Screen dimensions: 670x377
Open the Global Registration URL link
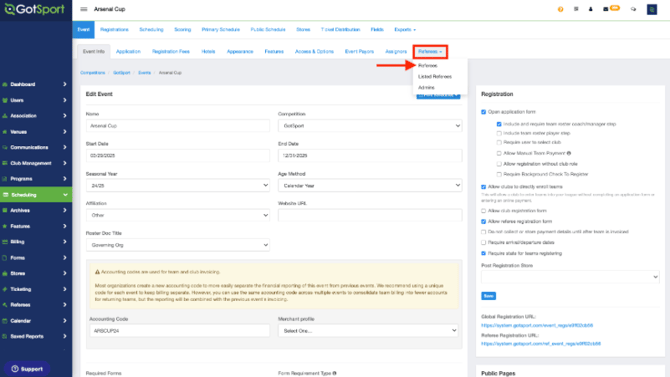tap(537, 325)
